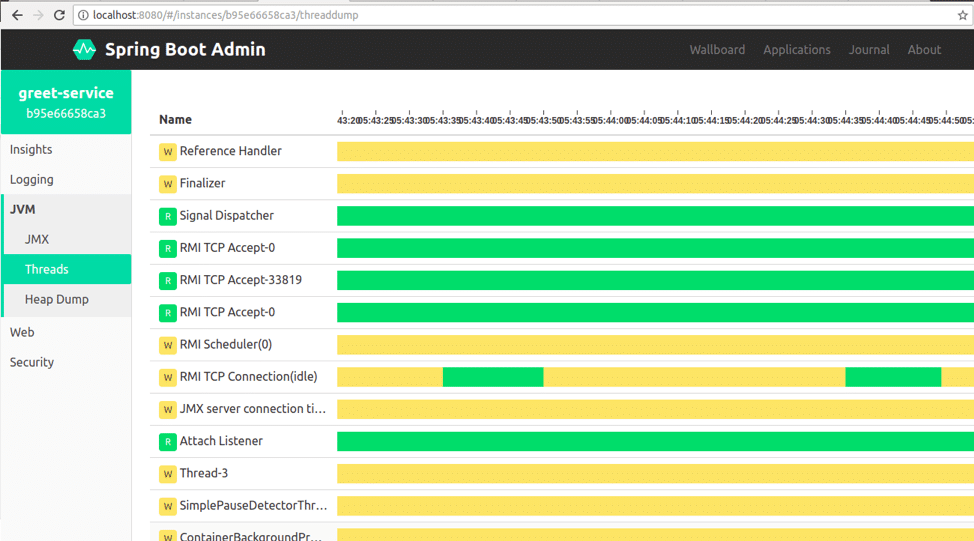The width and height of the screenshot is (974, 541).
Task: Open the Wallboard page
Action: pos(716,50)
